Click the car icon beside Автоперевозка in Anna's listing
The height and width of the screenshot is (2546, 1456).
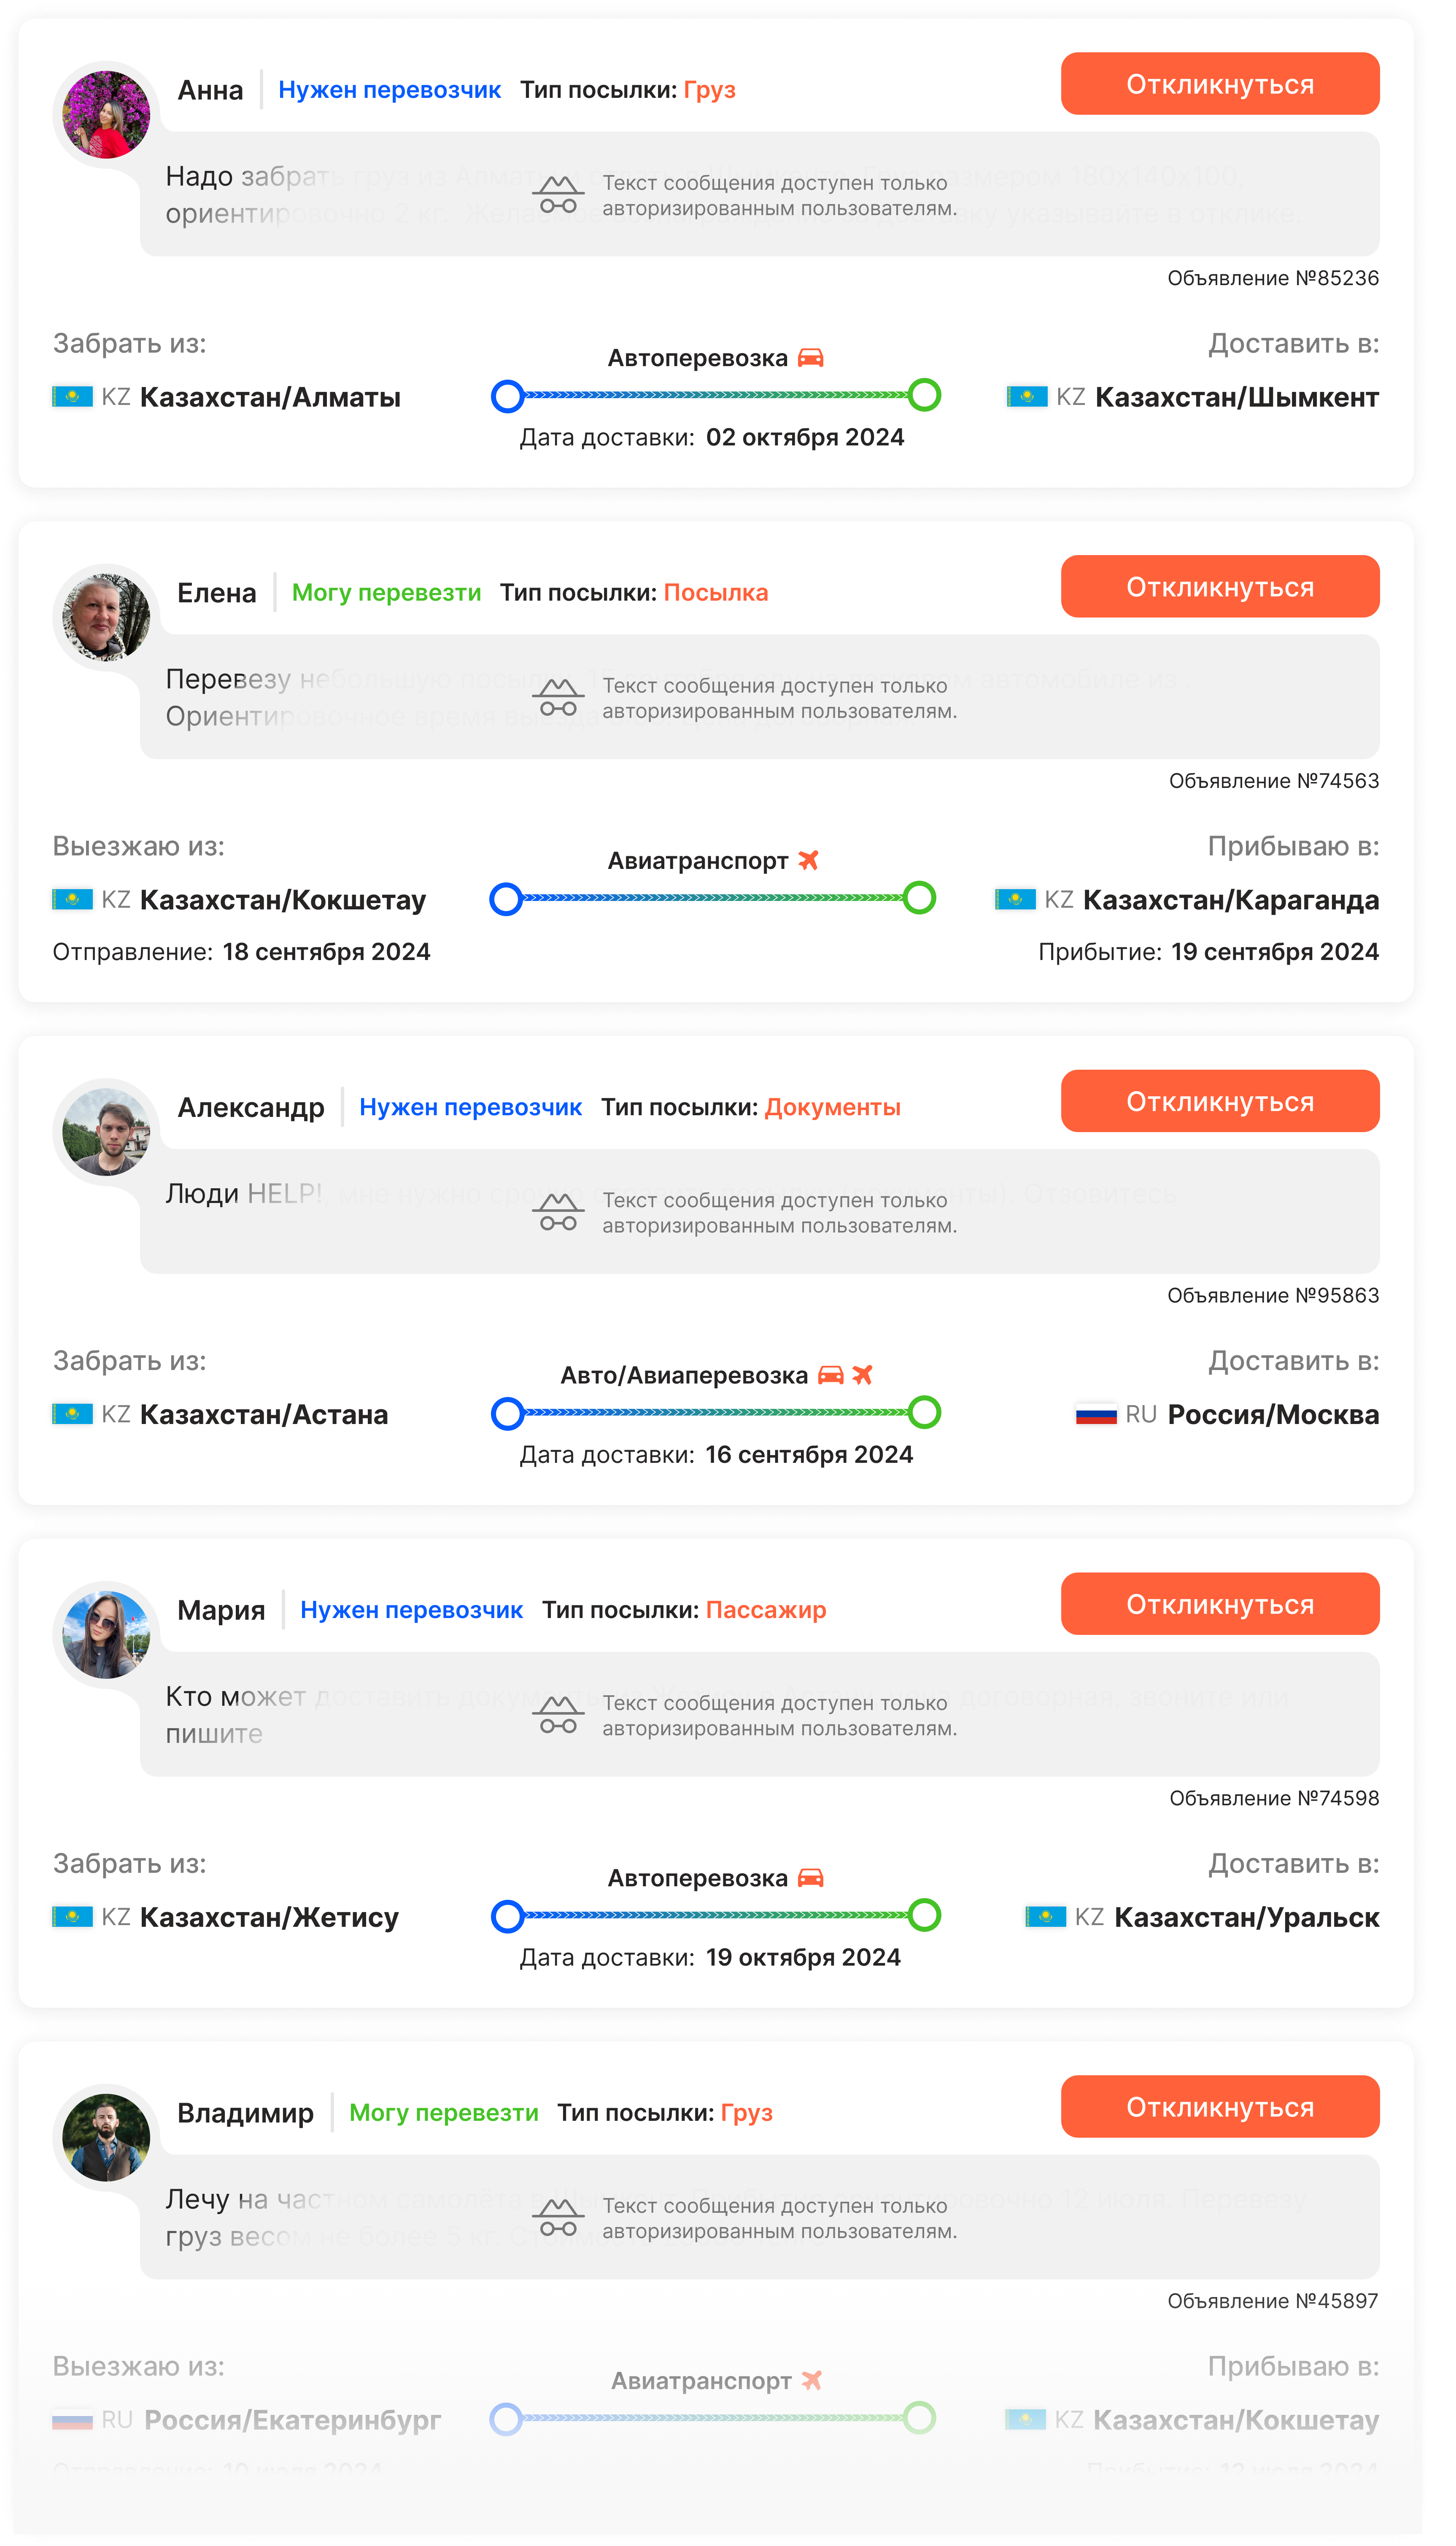click(x=824, y=363)
